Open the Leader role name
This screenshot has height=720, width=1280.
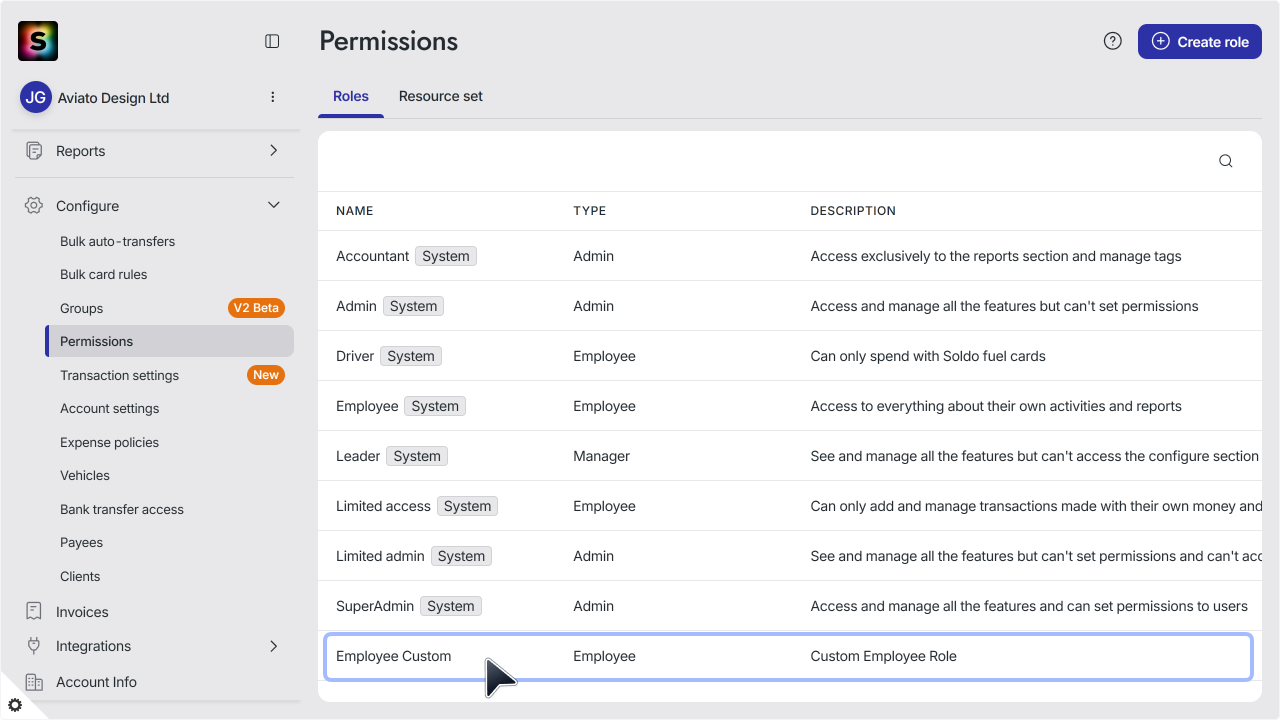(358, 456)
